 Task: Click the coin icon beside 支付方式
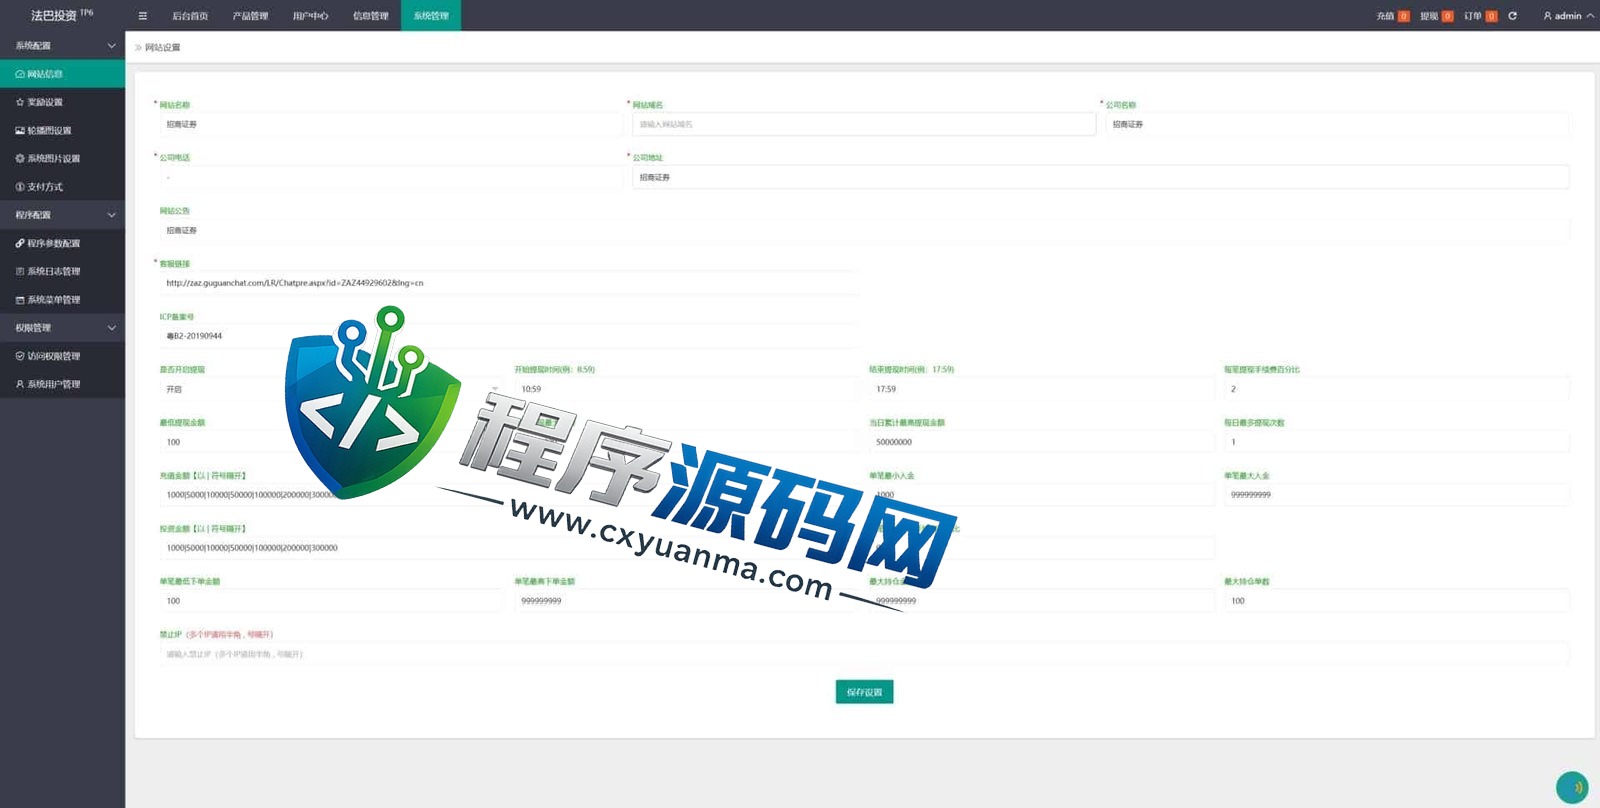tap(19, 187)
